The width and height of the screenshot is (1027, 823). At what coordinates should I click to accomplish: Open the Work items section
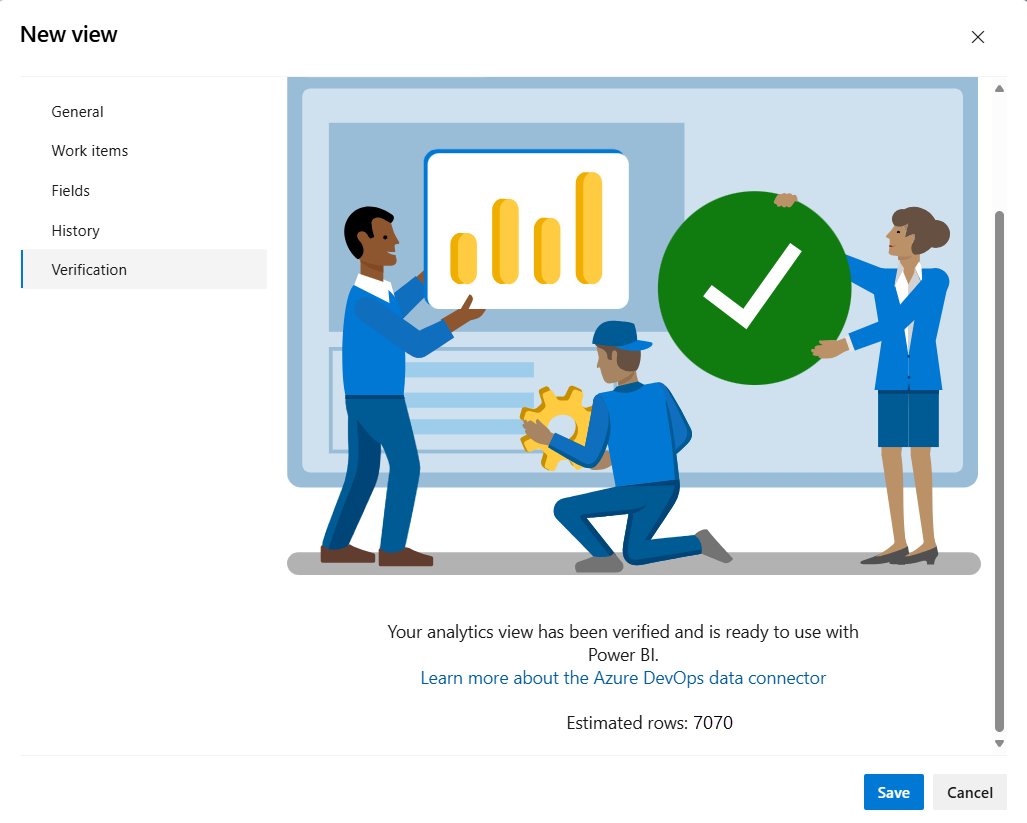click(x=89, y=150)
